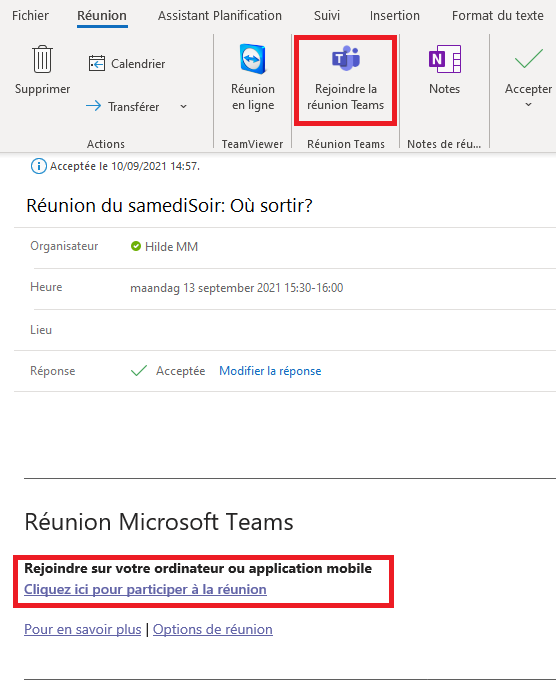The height and width of the screenshot is (680, 556).
Task: Open Calendrier from the Actions group
Action: (x=127, y=64)
